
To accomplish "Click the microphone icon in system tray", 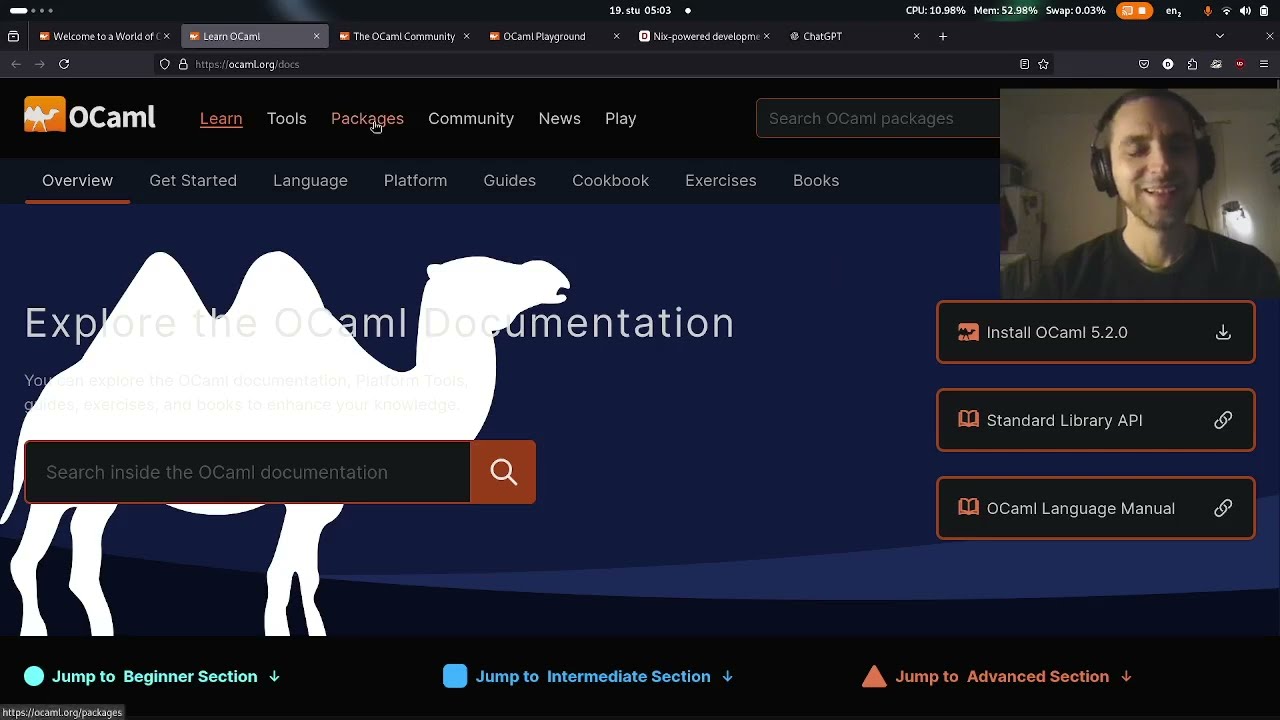I will coord(1208,11).
